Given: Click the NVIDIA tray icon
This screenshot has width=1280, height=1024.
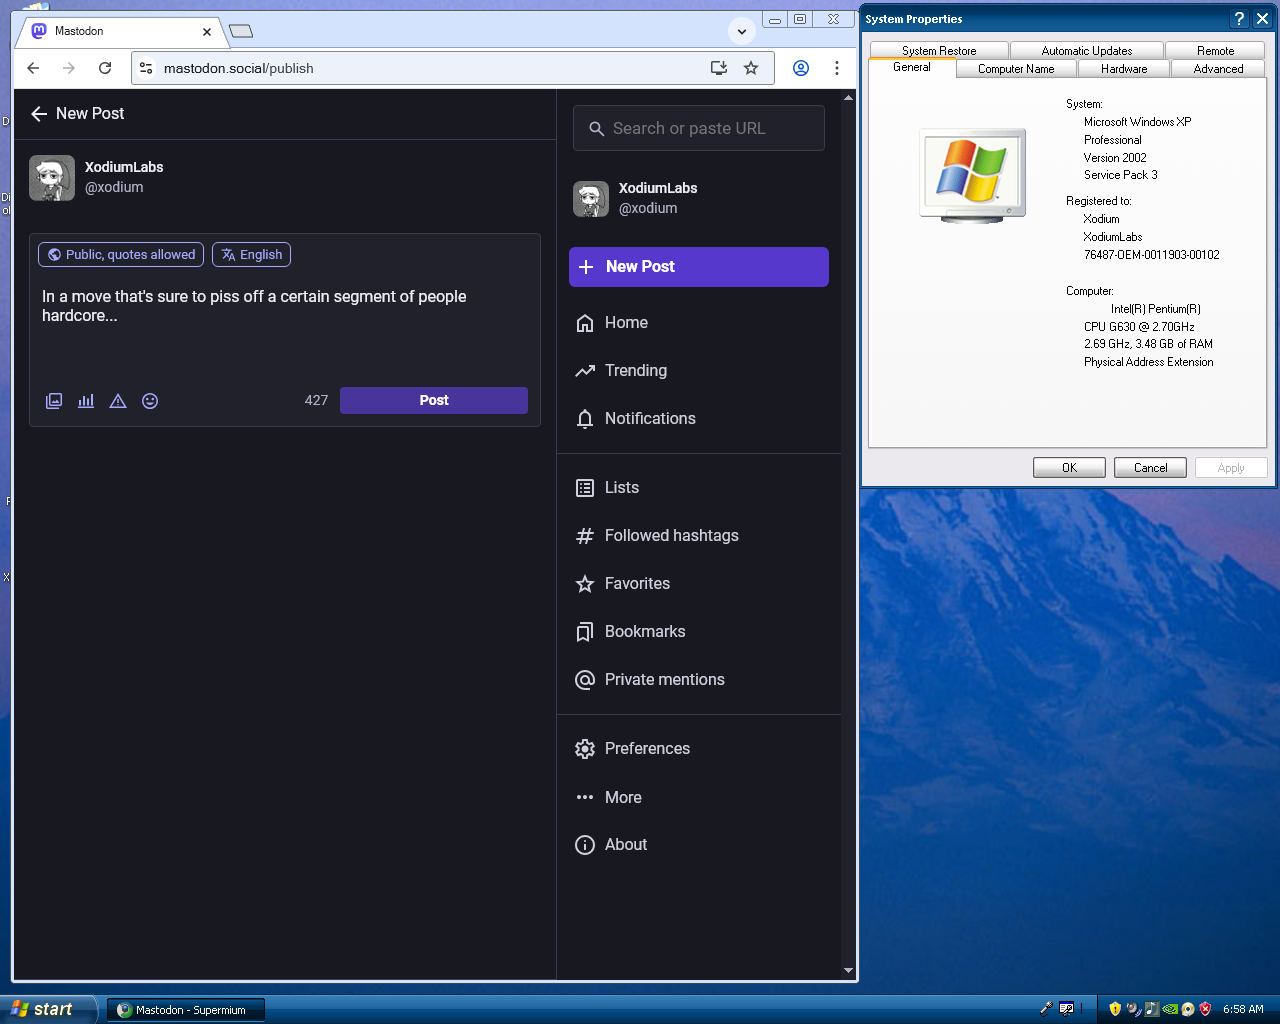Looking at the screenshot, I should tap(1170, 1009).
